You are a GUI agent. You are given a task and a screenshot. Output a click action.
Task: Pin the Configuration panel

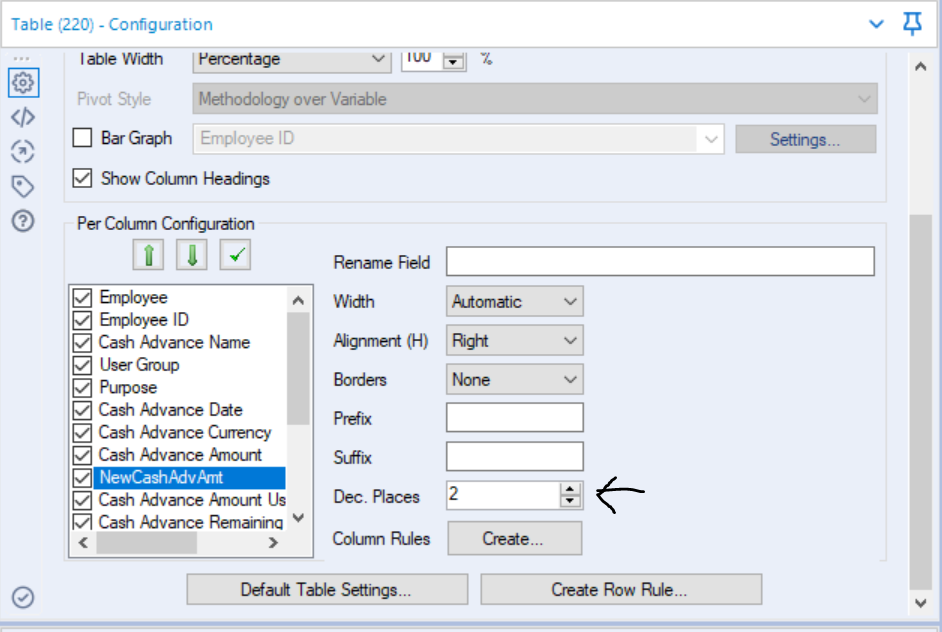[x=911, y=23]
